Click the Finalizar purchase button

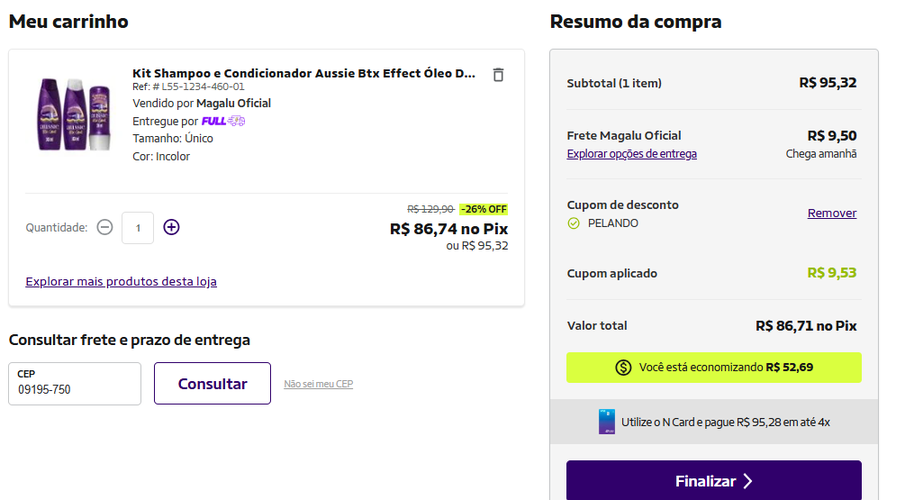tap(714, 480)
